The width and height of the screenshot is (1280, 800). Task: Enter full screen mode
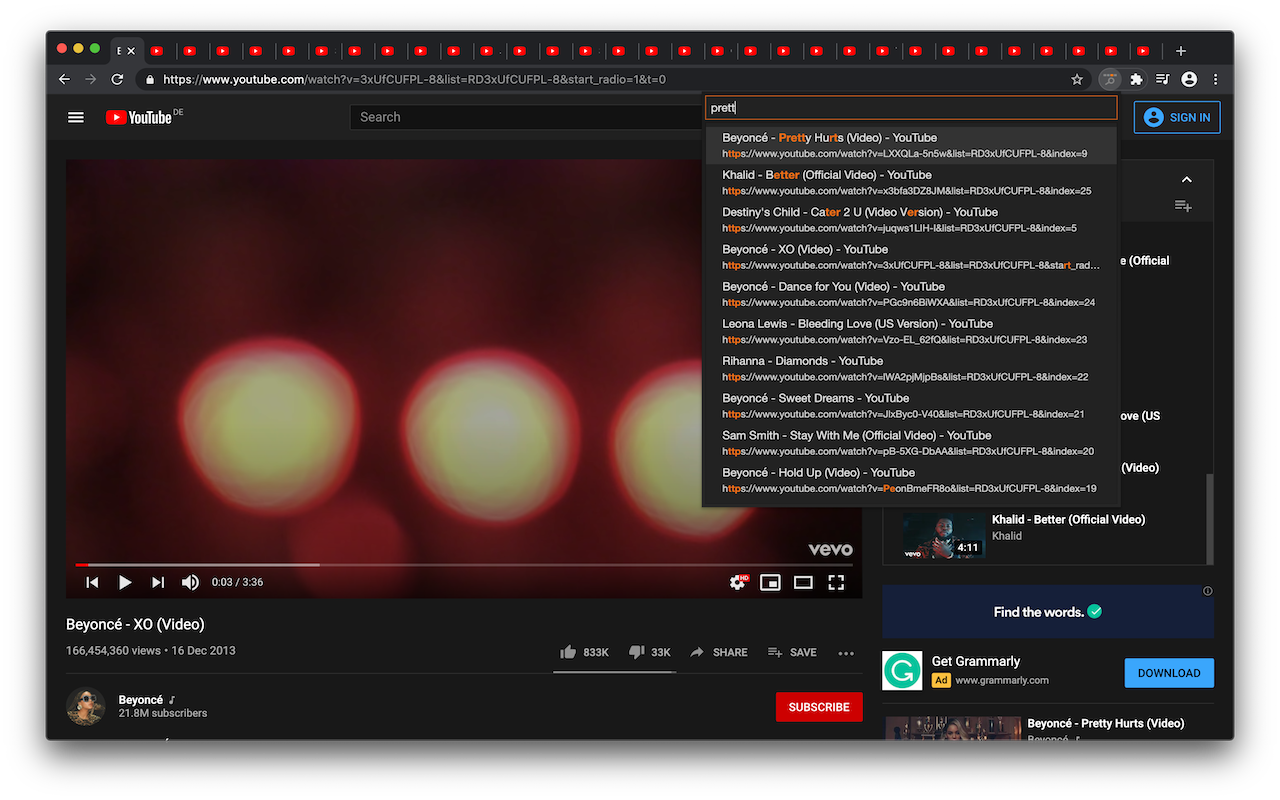pyautogui.click(x=836, y=582)
